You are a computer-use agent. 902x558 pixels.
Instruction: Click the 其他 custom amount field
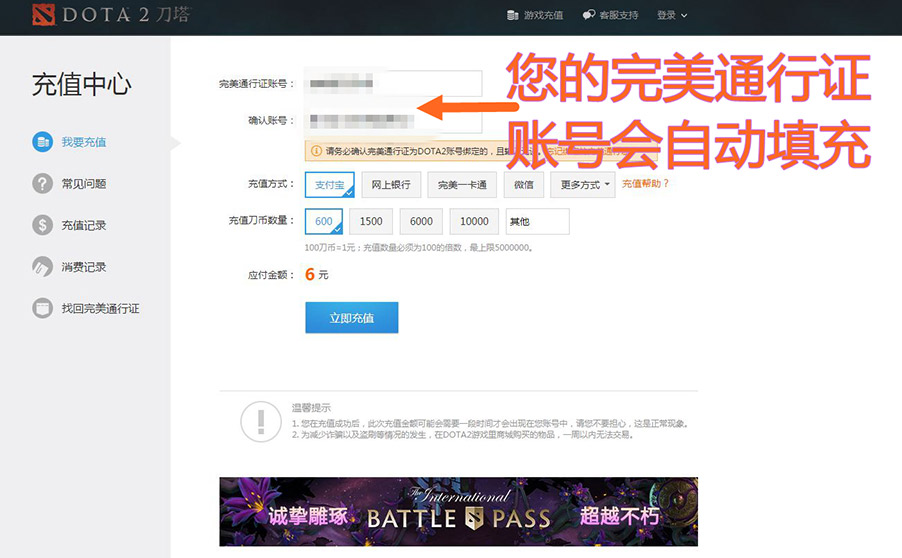click(538, 221)
